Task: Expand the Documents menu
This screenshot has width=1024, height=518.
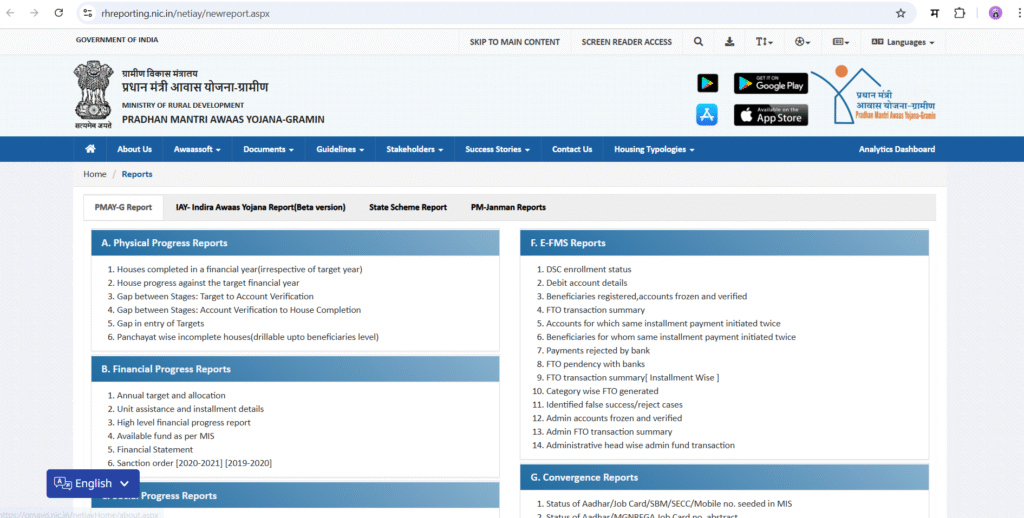Action: point(268,149)
